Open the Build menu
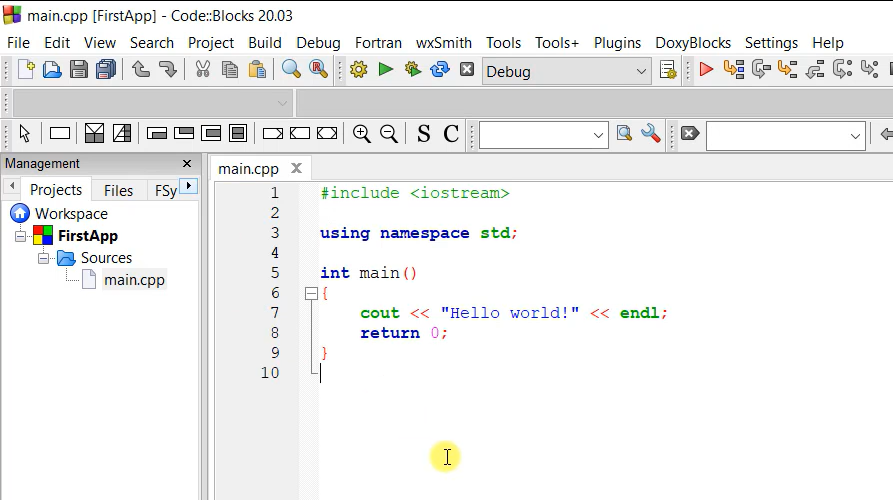The height and width of the screenshot is (500, 893). tap(265, 43)
